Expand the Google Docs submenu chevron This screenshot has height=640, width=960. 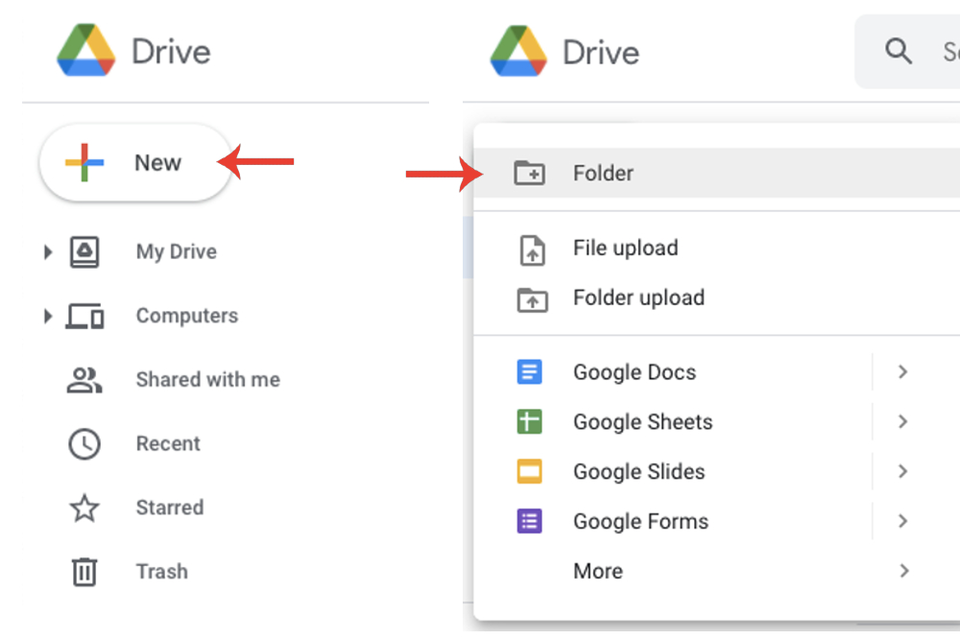903,372
